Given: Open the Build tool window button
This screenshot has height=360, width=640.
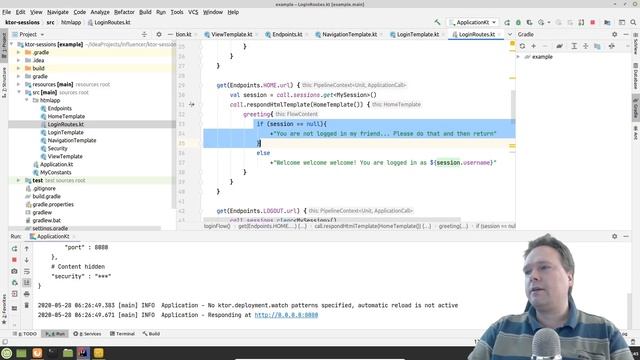Looking at the screenshot, I should [x=151, y=334].
